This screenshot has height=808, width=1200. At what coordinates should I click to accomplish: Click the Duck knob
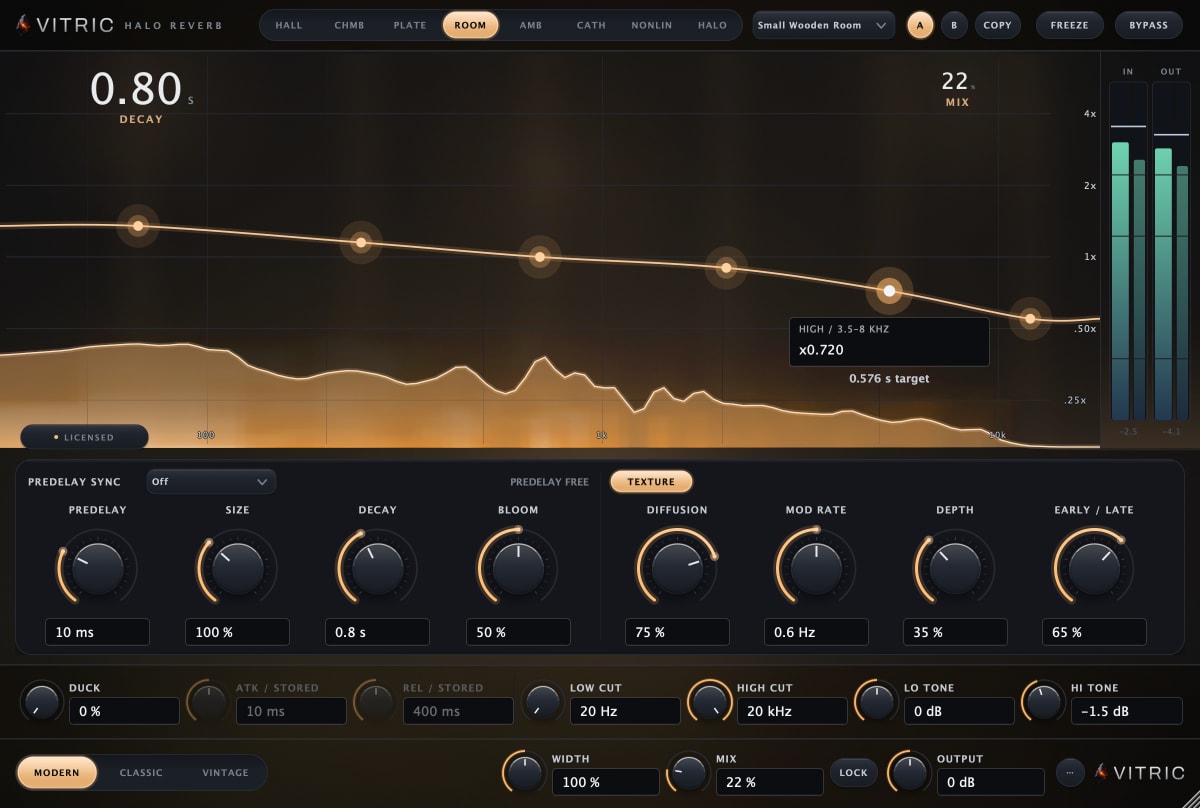[x=41, y=702]
